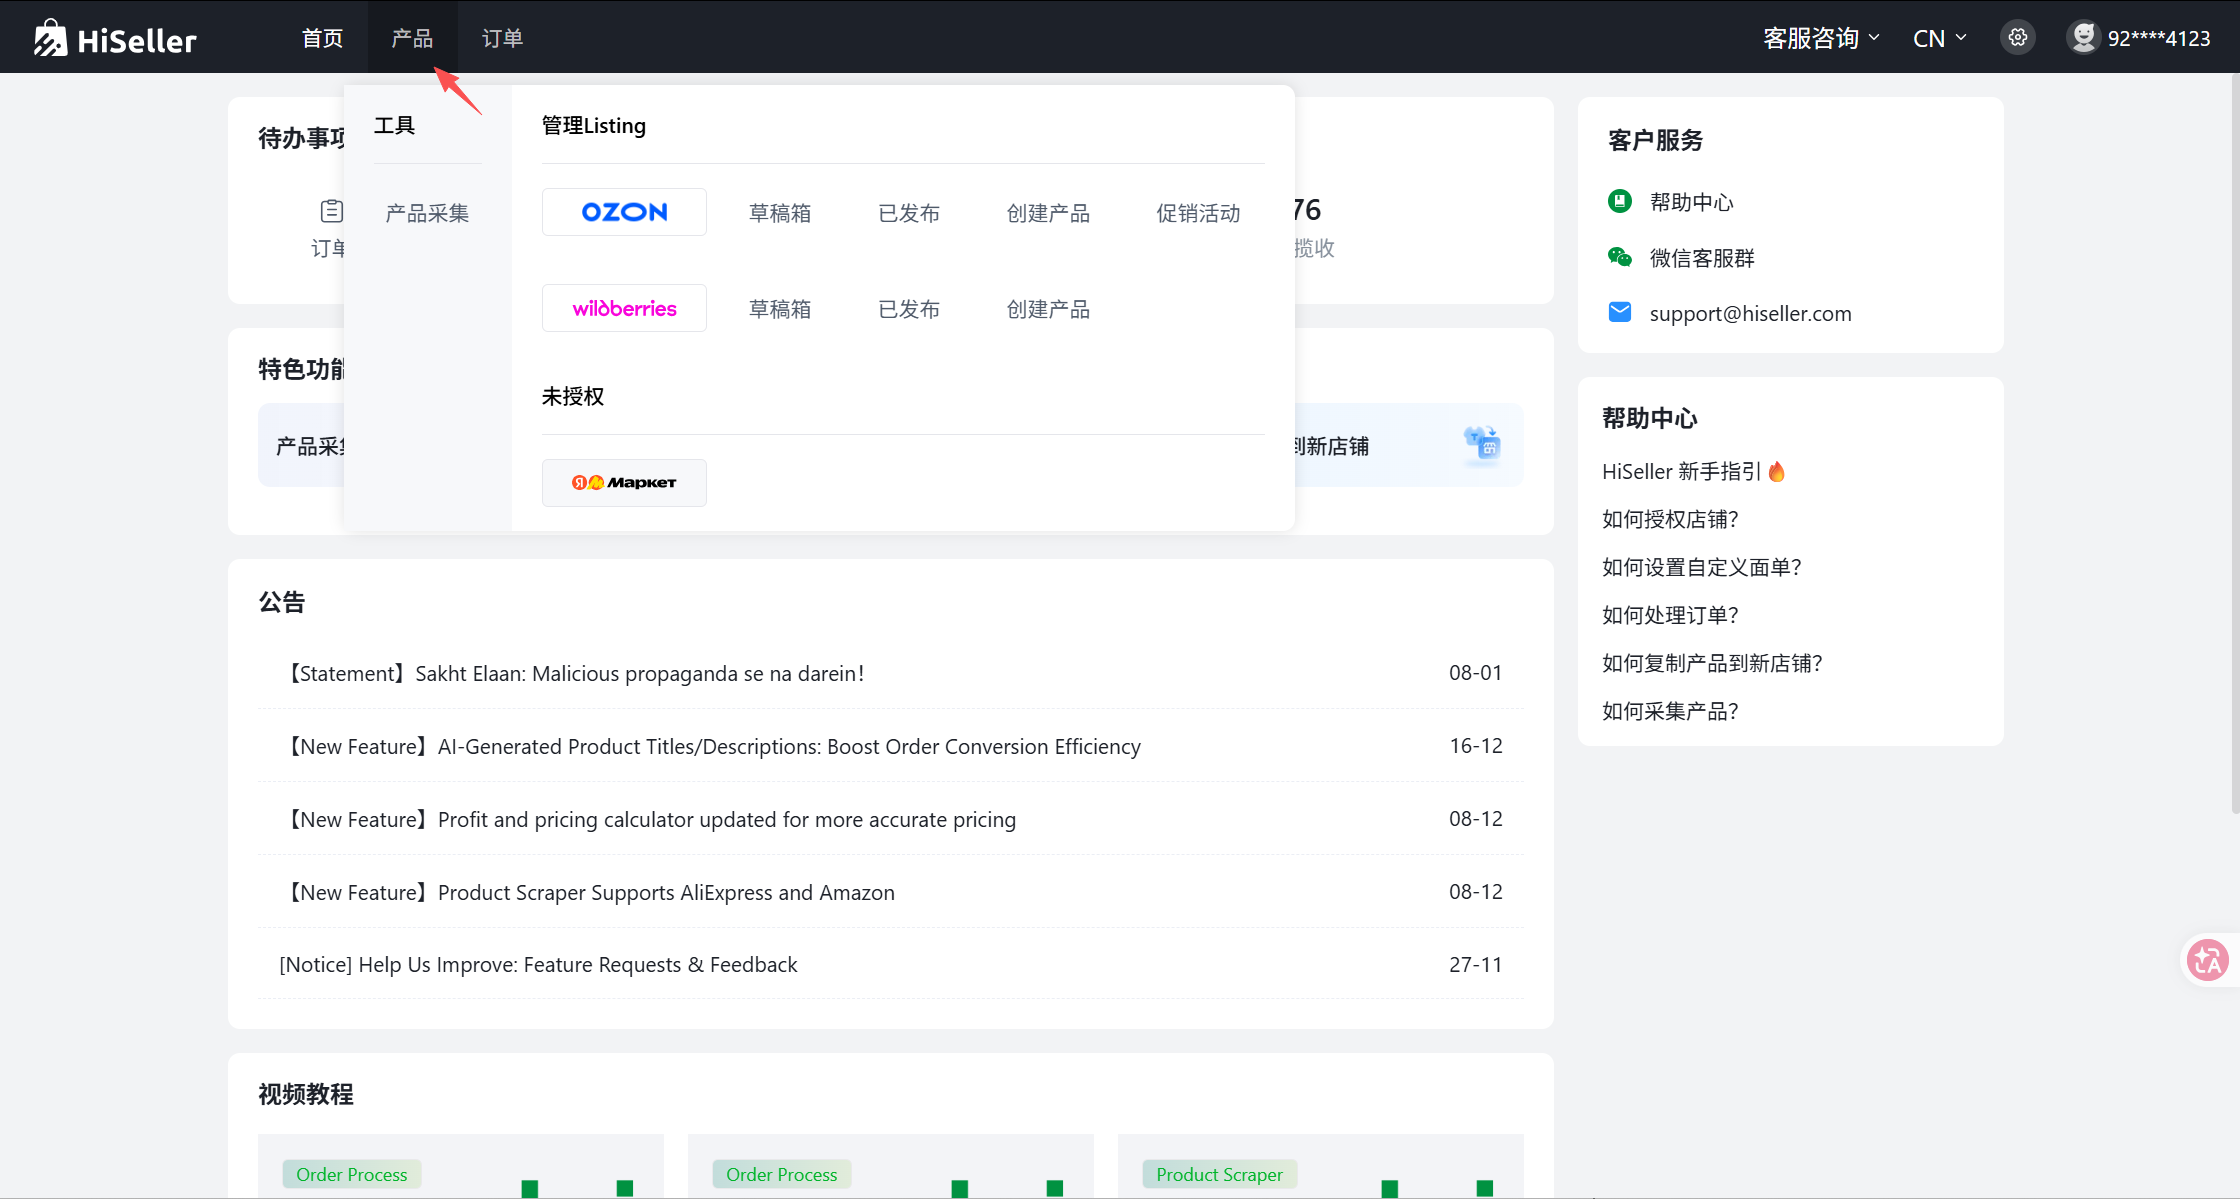Screen dimensions: 2240x1199
Task: Click the HiSeller logo icon
Action: 50,38
